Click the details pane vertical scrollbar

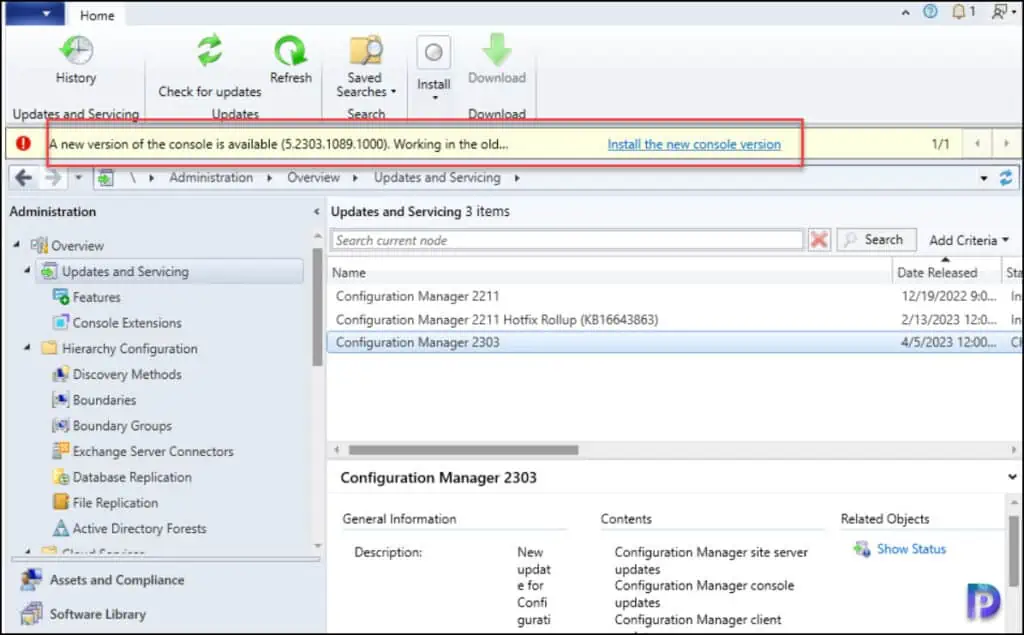(1014, 550)
